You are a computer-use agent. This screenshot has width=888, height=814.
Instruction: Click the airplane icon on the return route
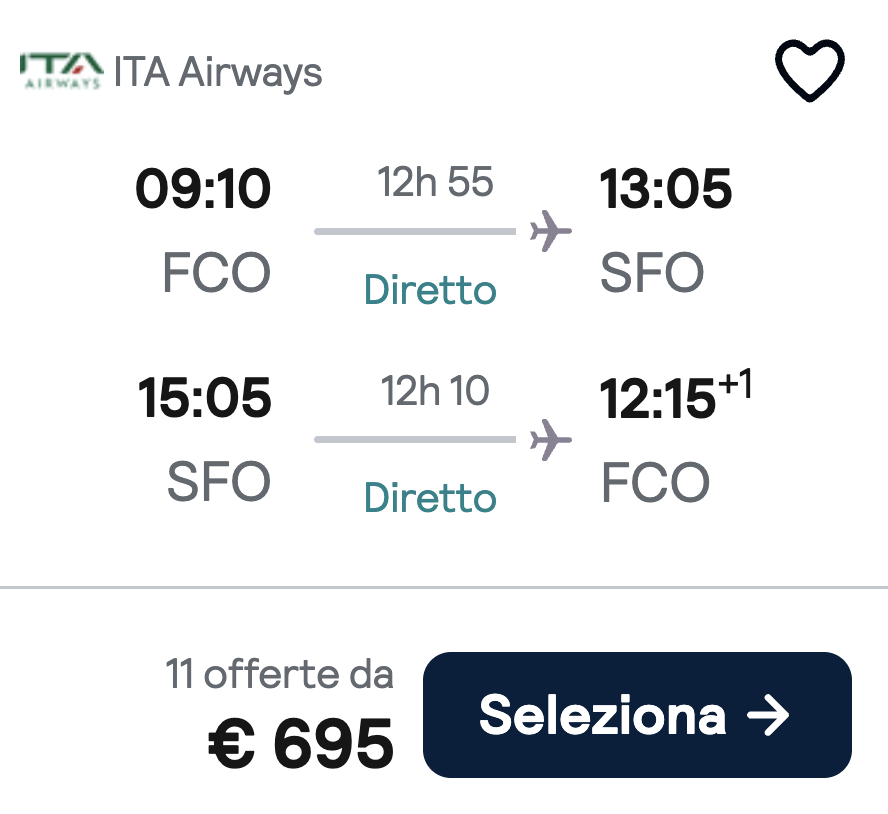[x=549, y=439]
